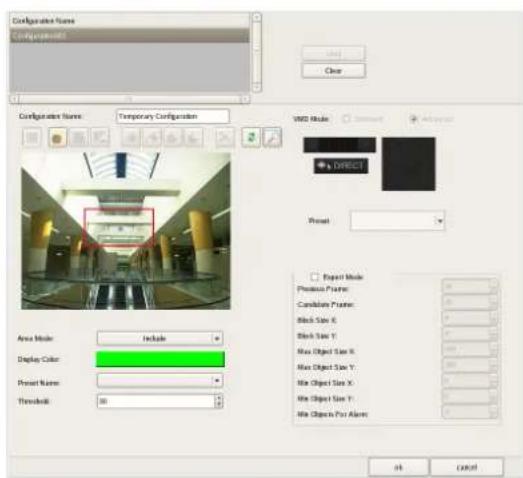Click the large black square panel beside DIRECT
Screen dimensions: 523x478
tap(409, 164)
